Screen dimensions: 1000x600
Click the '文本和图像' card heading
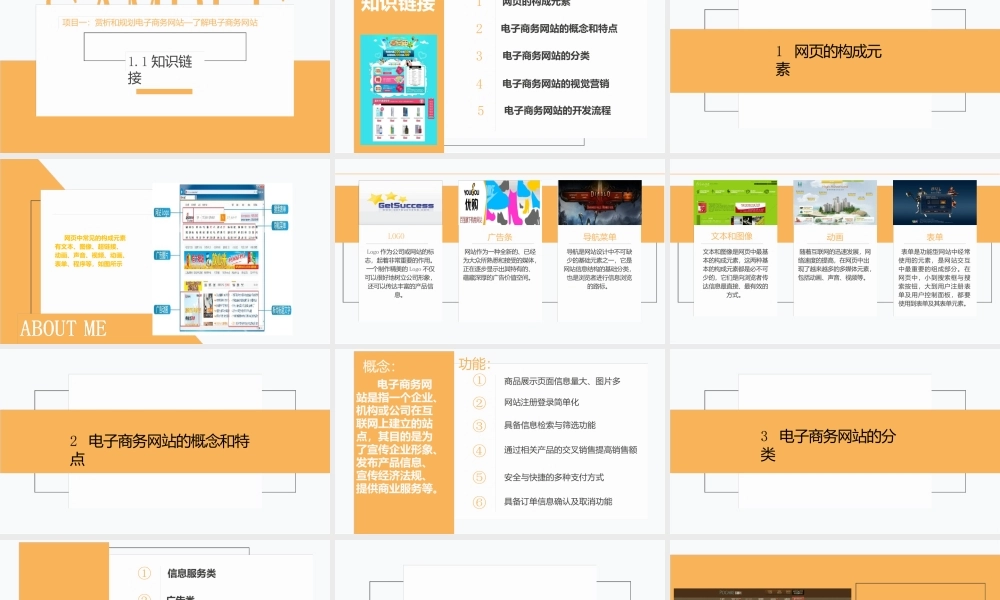coord(732,236)
